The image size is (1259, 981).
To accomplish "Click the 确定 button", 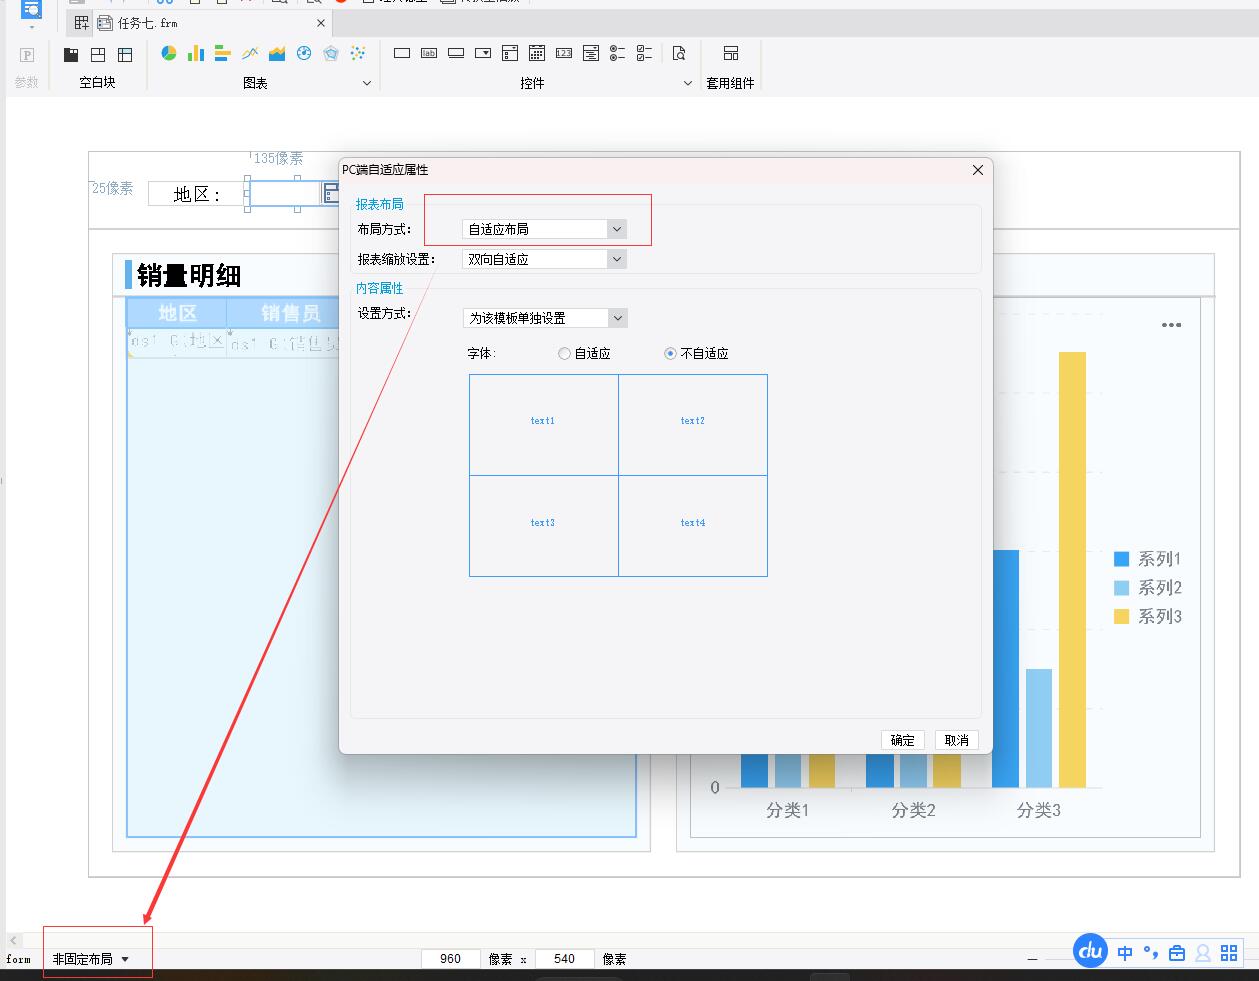I will tap(902, 740).
